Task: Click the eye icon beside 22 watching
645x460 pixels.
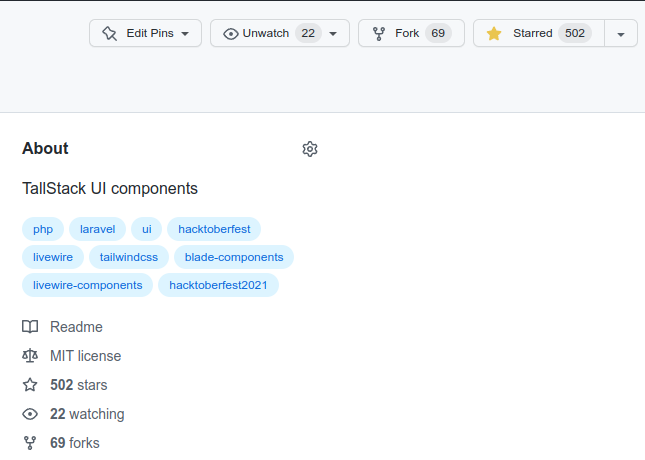Action: click(30, 414)
